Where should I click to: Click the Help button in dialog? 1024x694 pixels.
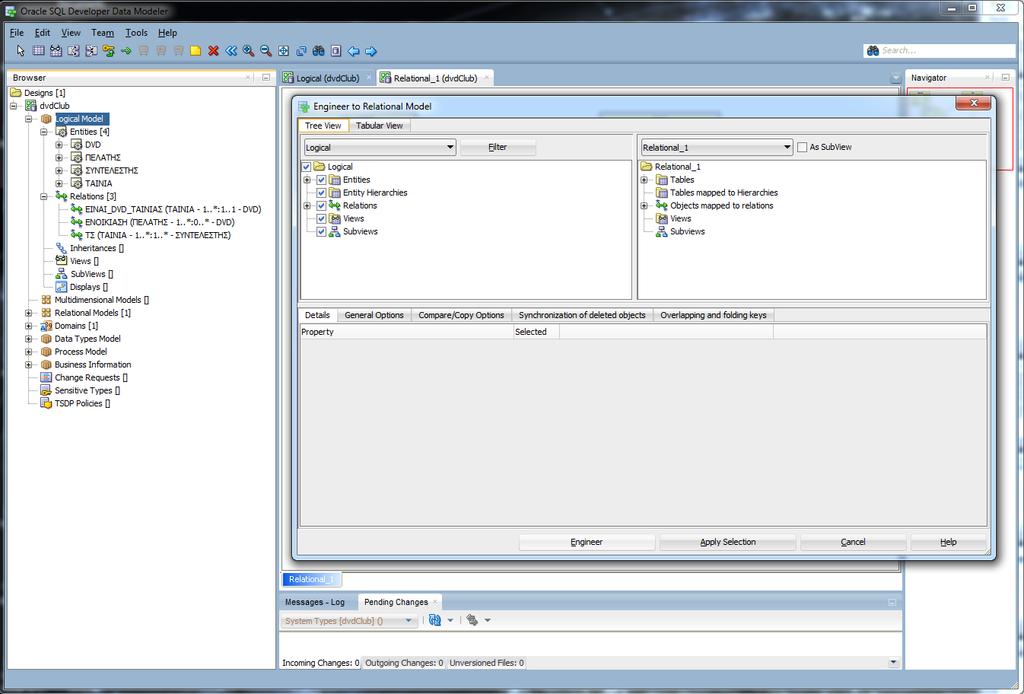[948, 542]
